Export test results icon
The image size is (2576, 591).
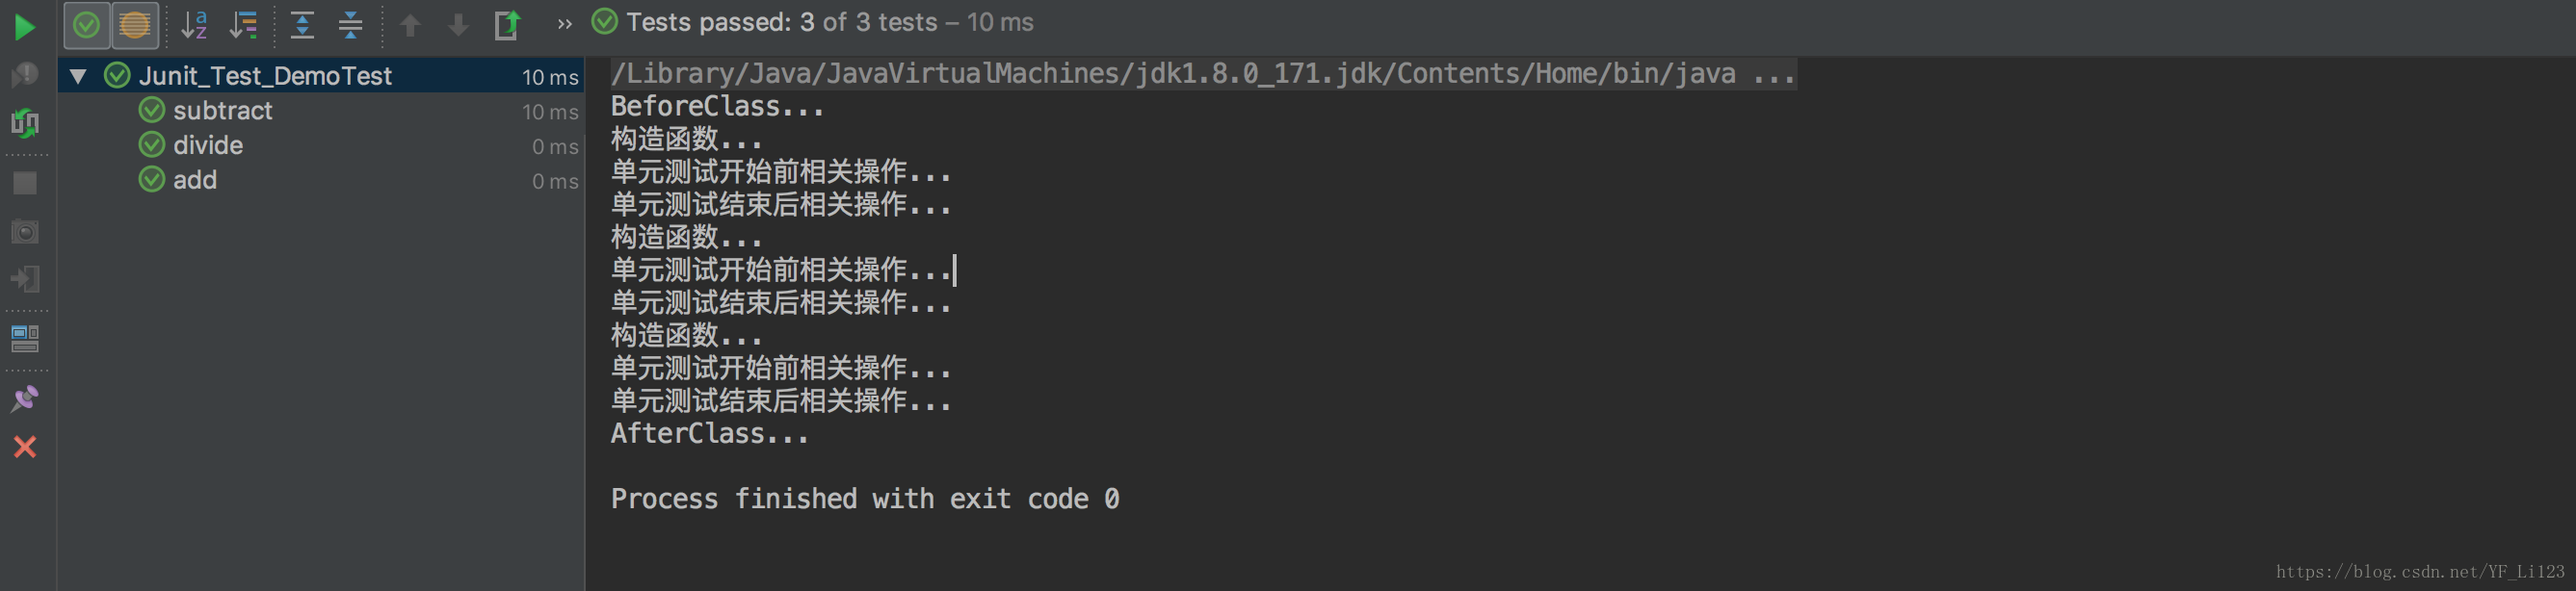point(508,25)
